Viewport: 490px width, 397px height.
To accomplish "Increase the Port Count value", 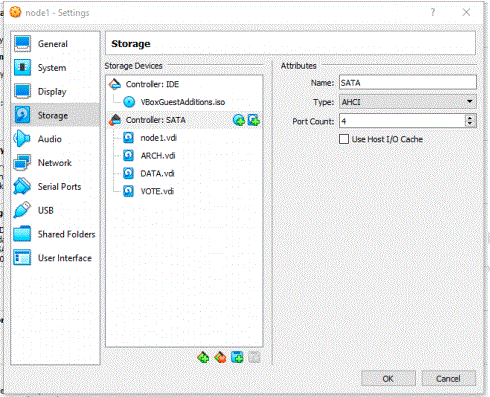I will (470, 118).
